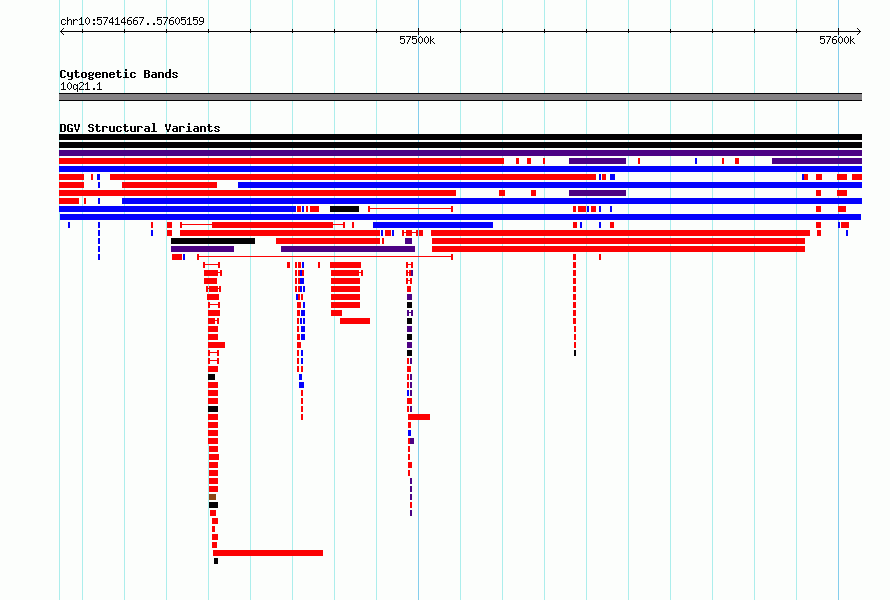Image resolution: width=890 pixels, height=600 pixels.
Task: Click the 57600k scale label
Action: (837, 40)
